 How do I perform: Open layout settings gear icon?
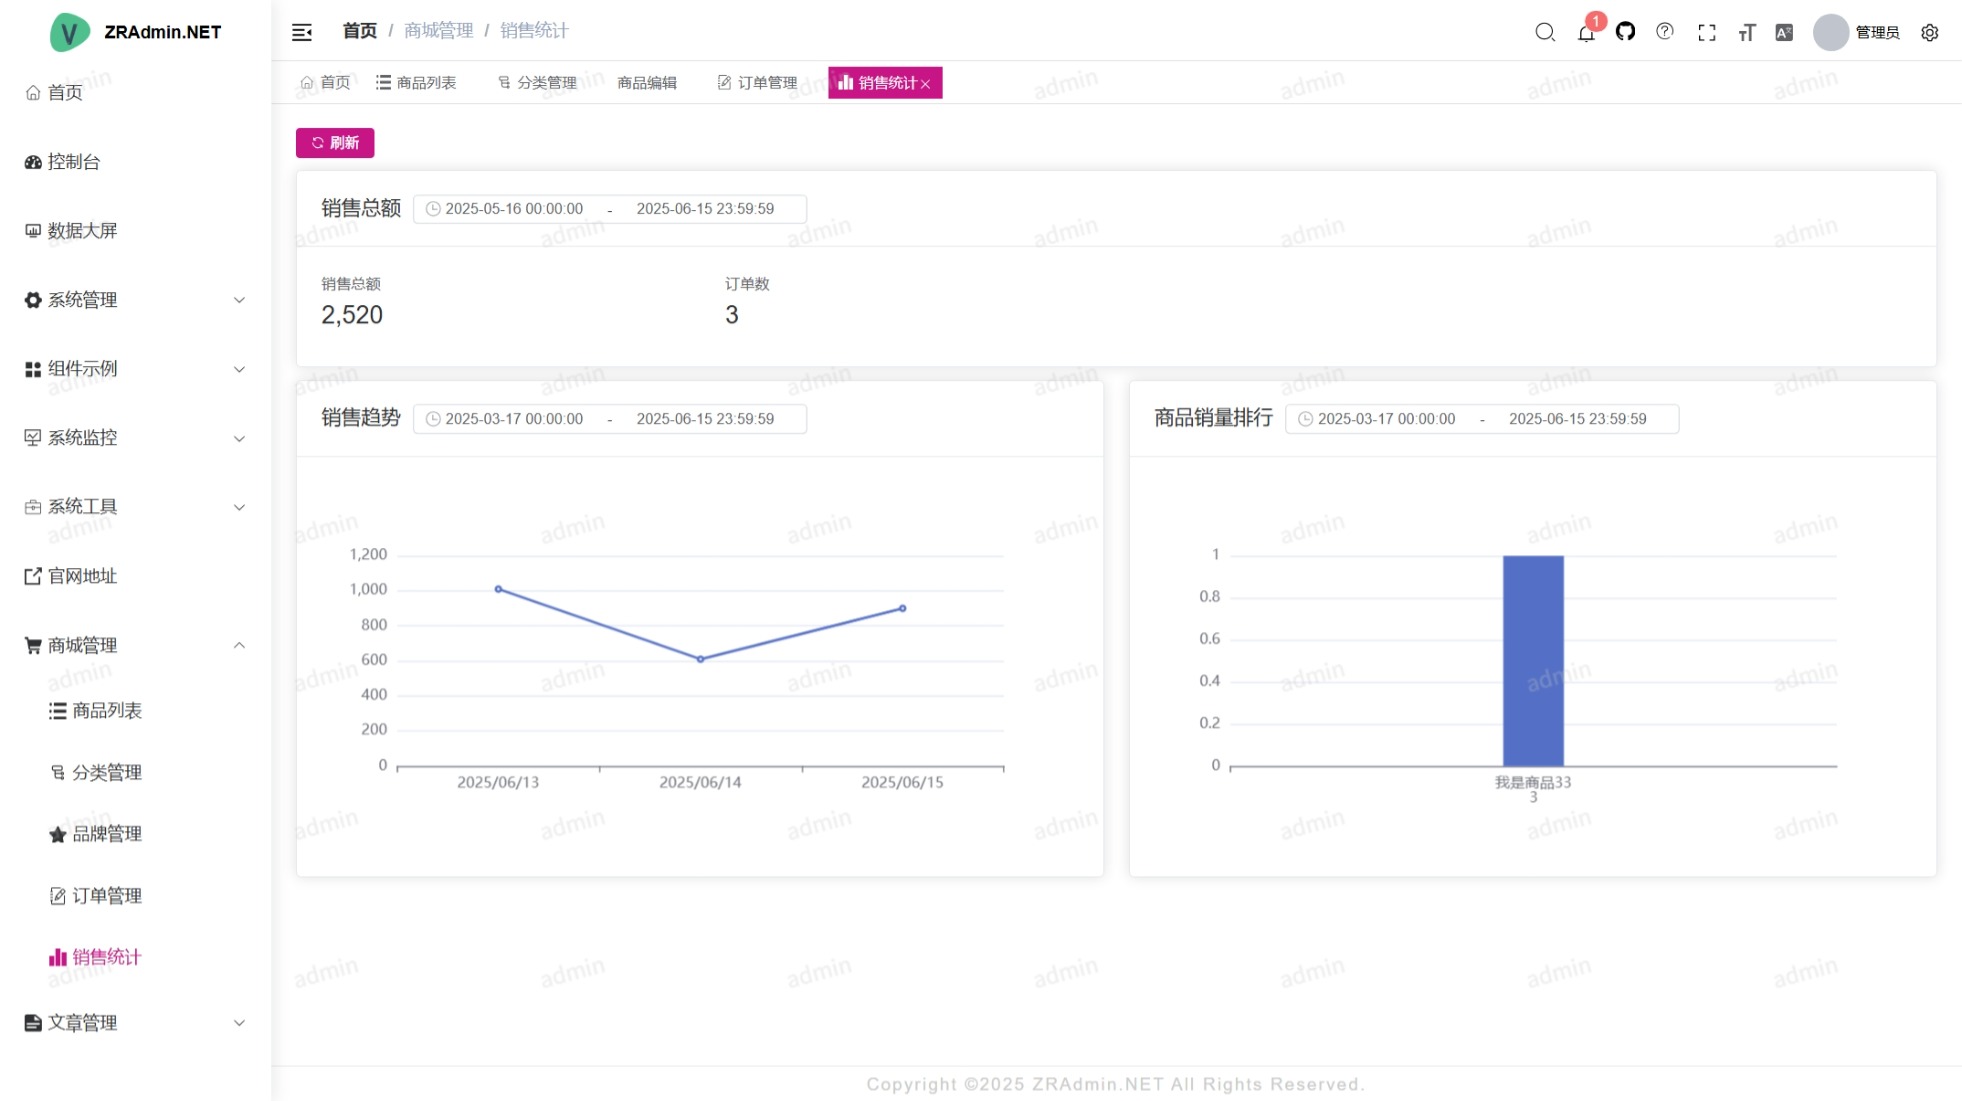[1930, 32]
